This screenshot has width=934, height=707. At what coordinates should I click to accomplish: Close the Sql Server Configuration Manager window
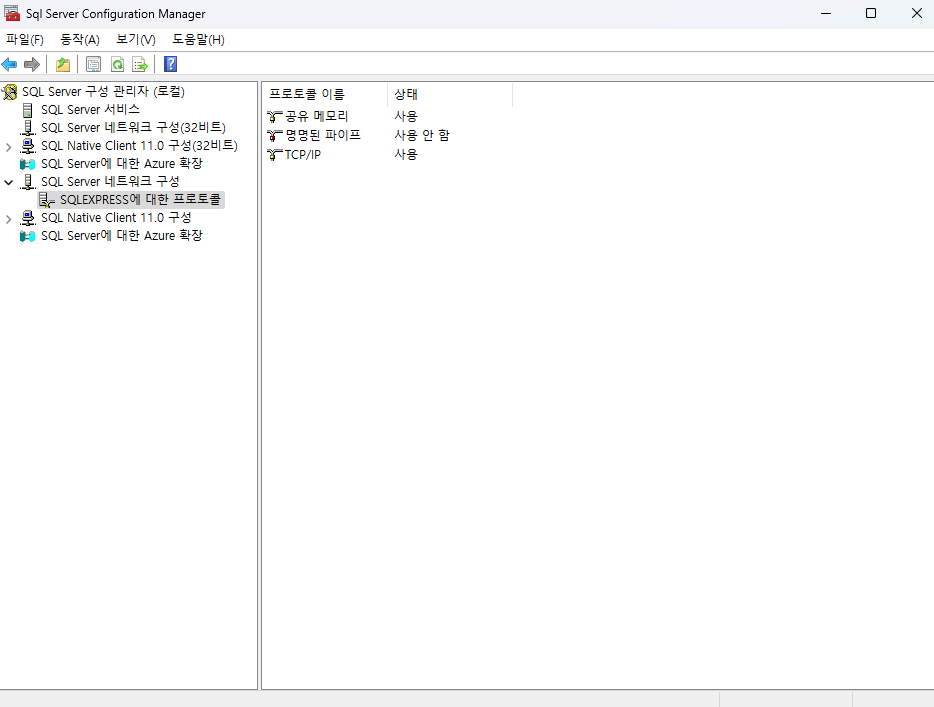(x=917, y=14)
